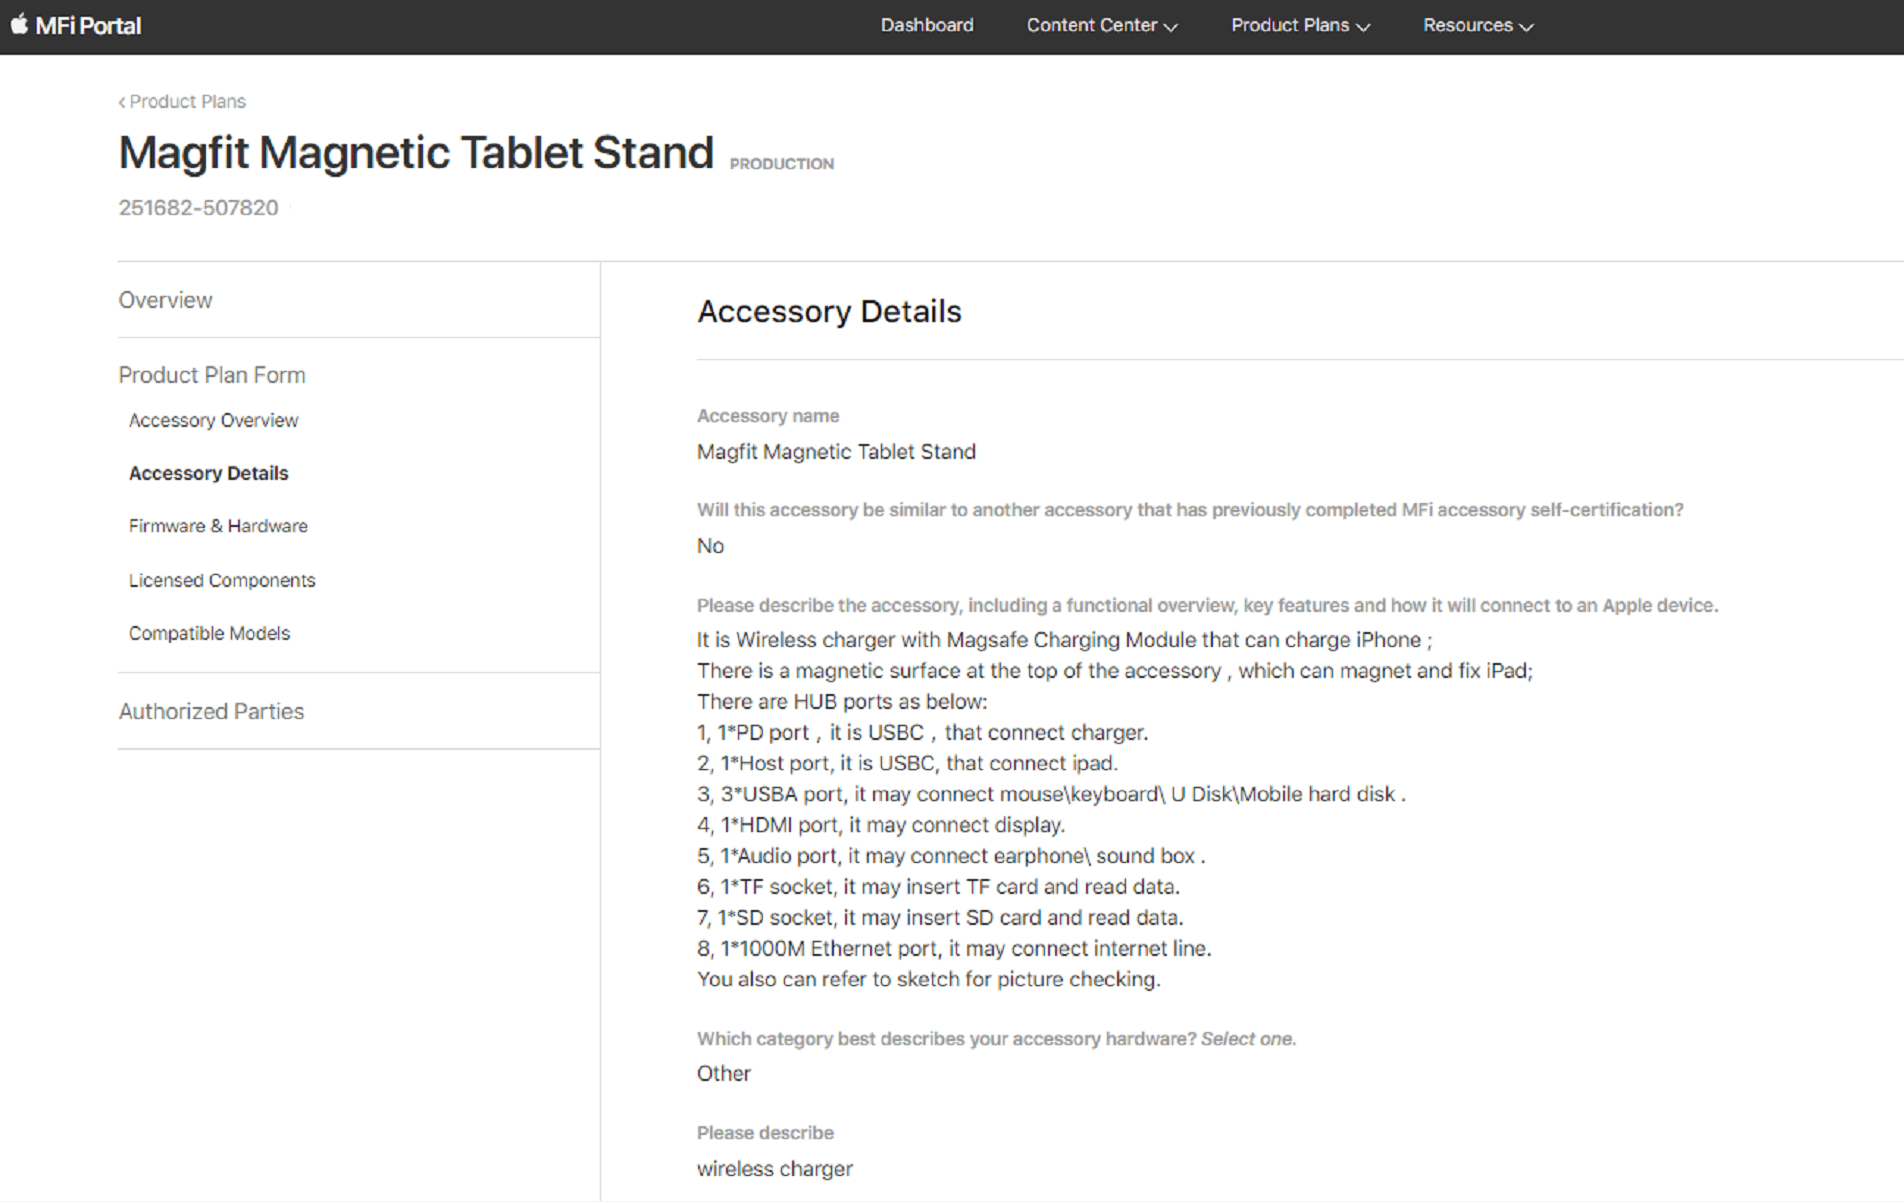
Task: Open the Dashboard page
Action: (927, 25)
